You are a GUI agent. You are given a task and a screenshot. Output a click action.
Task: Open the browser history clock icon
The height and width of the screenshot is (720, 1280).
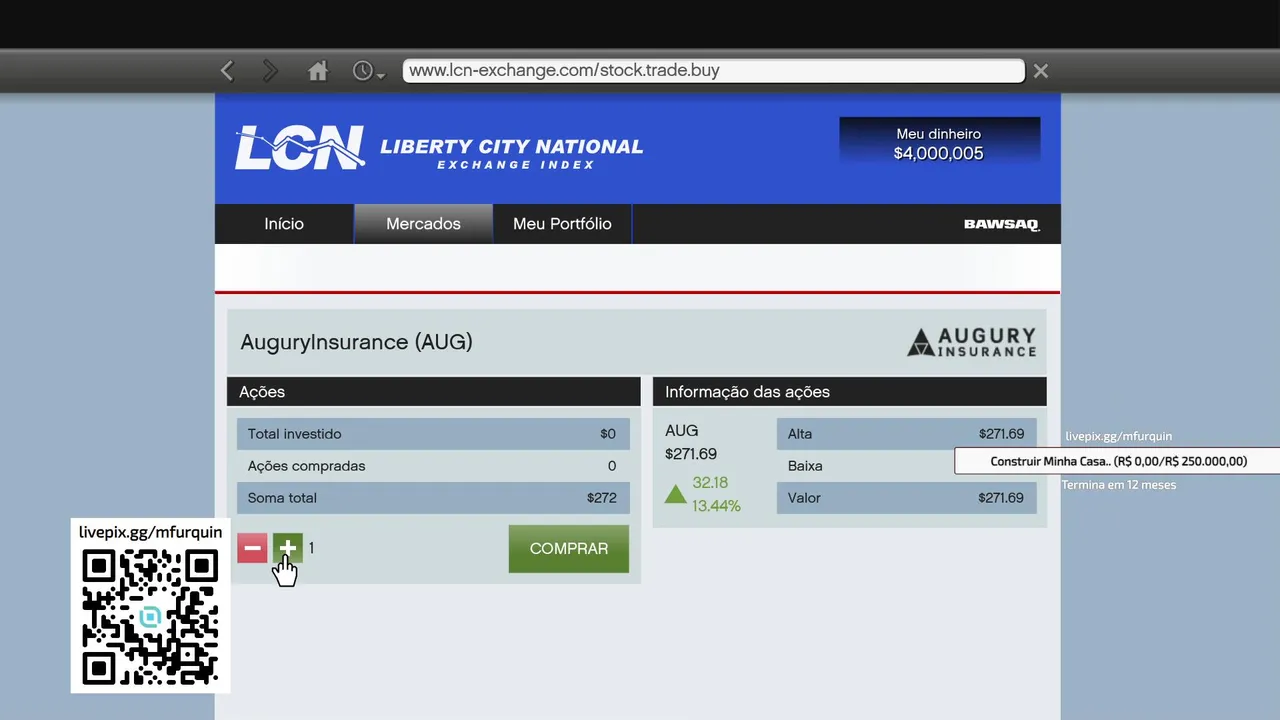click(x=363, y=71)
